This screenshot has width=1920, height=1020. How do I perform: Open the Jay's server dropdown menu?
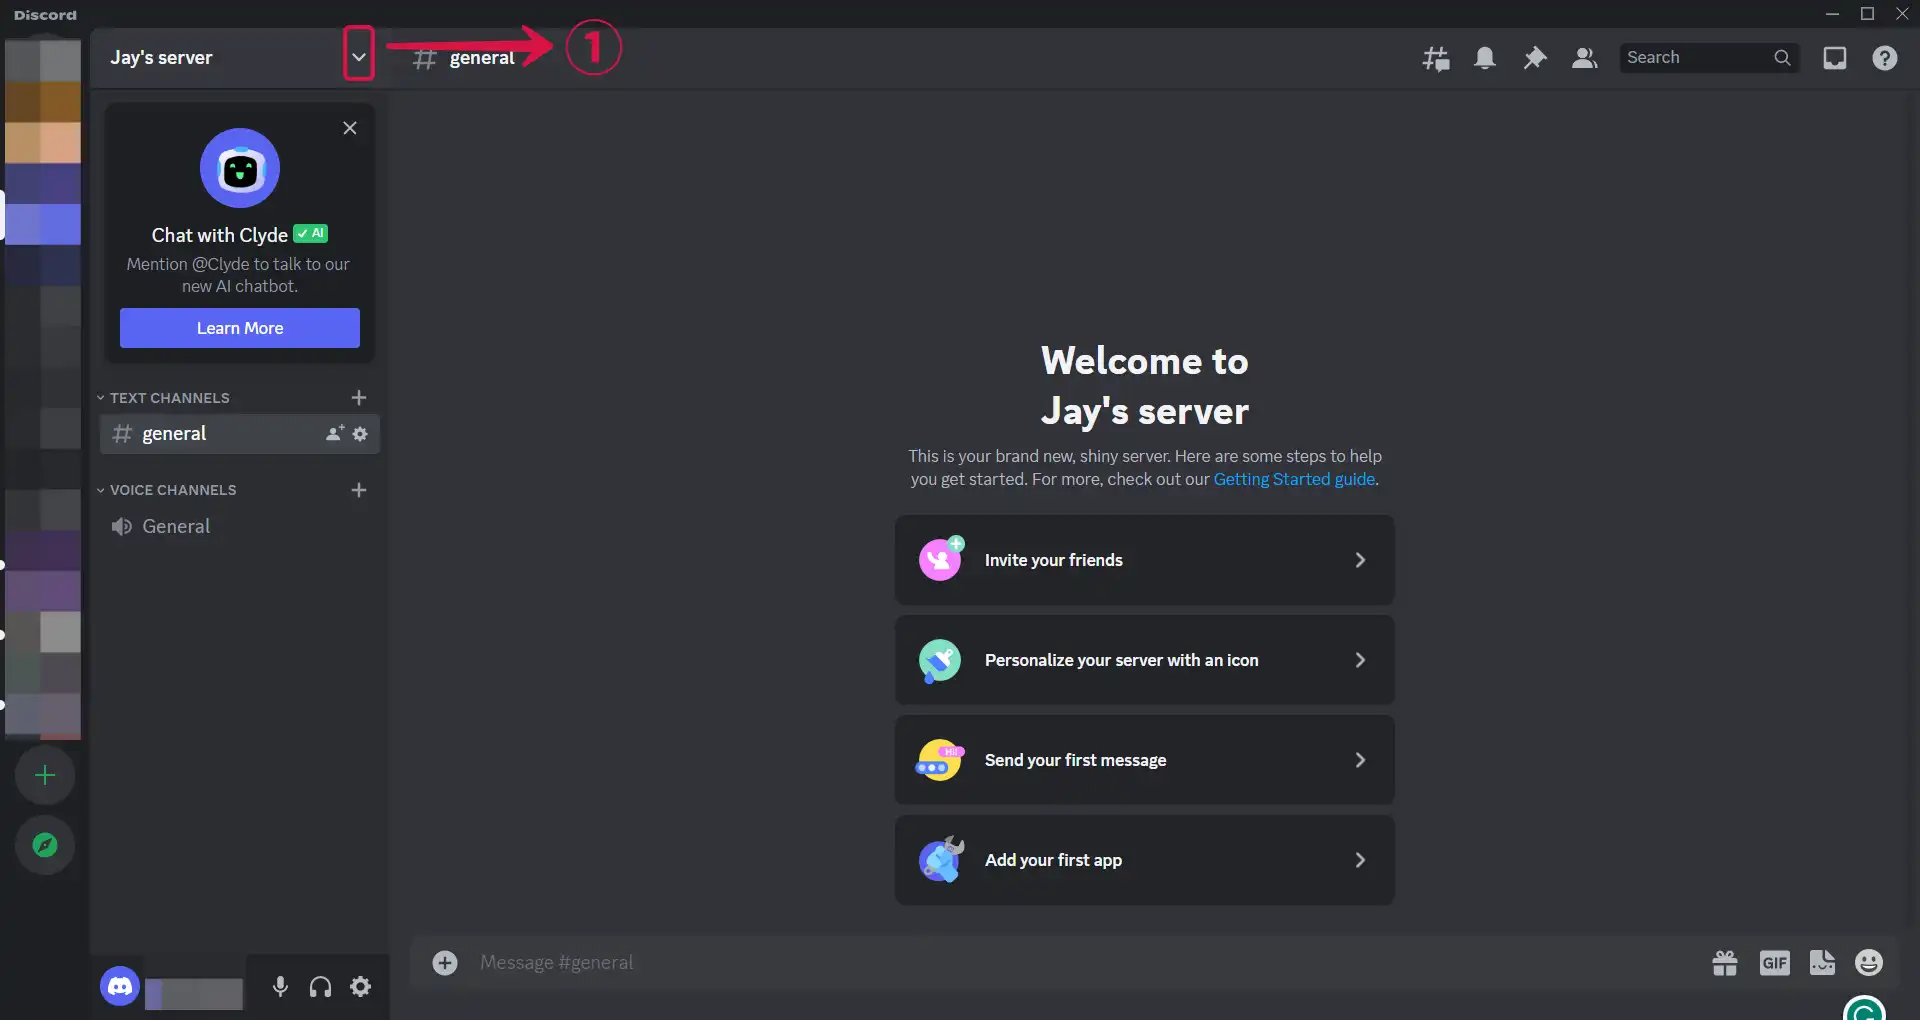(358, 57)
